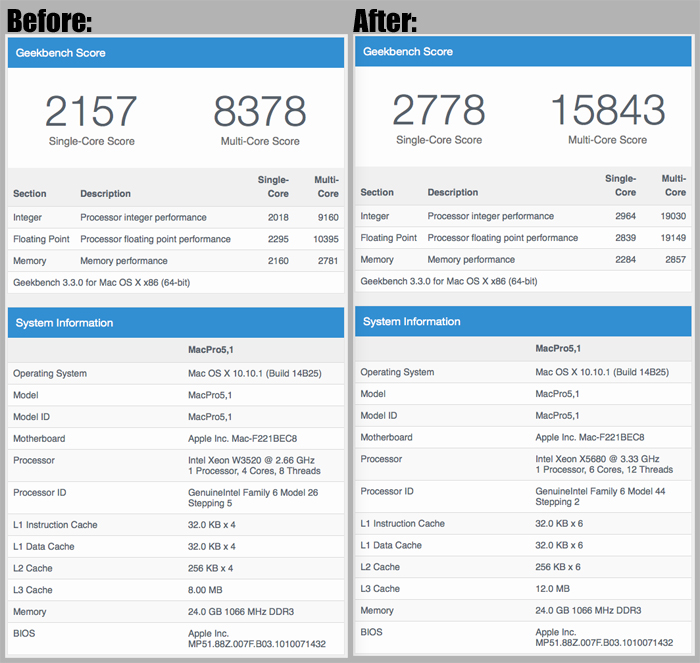Image resolution: width=700 pixels, height=663 pixels.
Task: Select Floating Point single-core value 2295
Action: (278, 239)
